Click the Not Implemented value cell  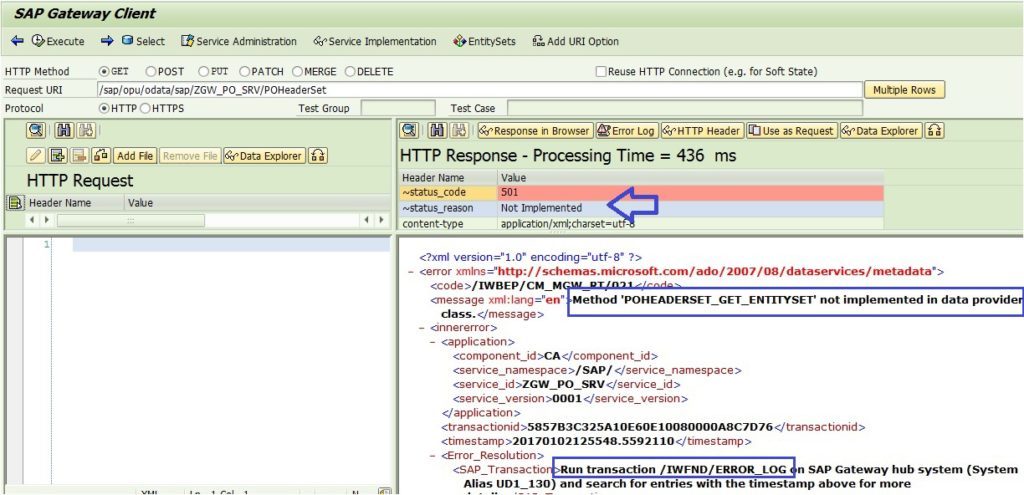(690, 208)
